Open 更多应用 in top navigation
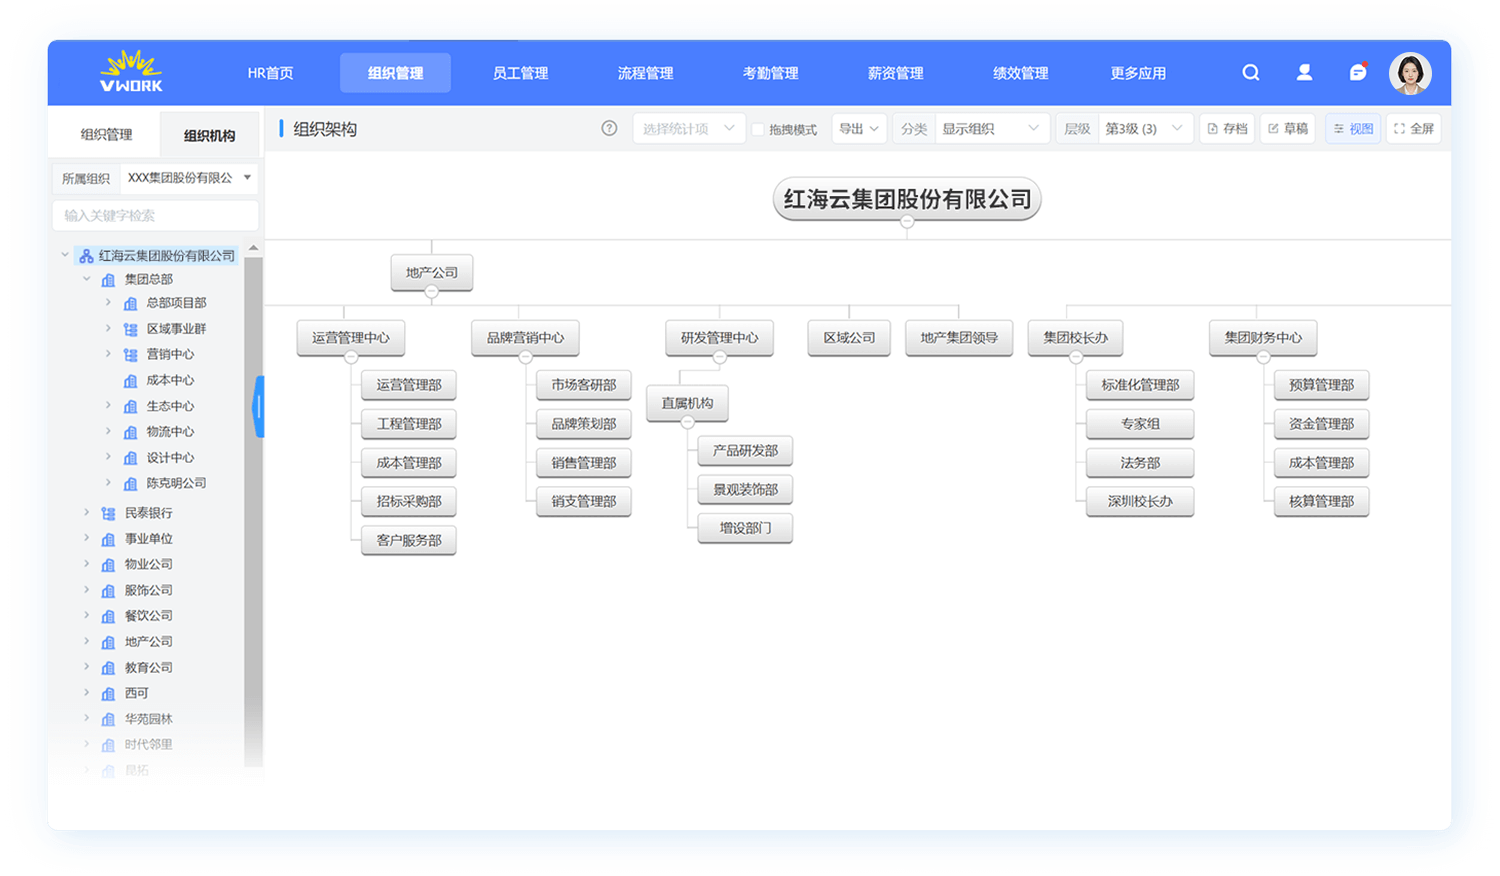 coord(1138,73)
